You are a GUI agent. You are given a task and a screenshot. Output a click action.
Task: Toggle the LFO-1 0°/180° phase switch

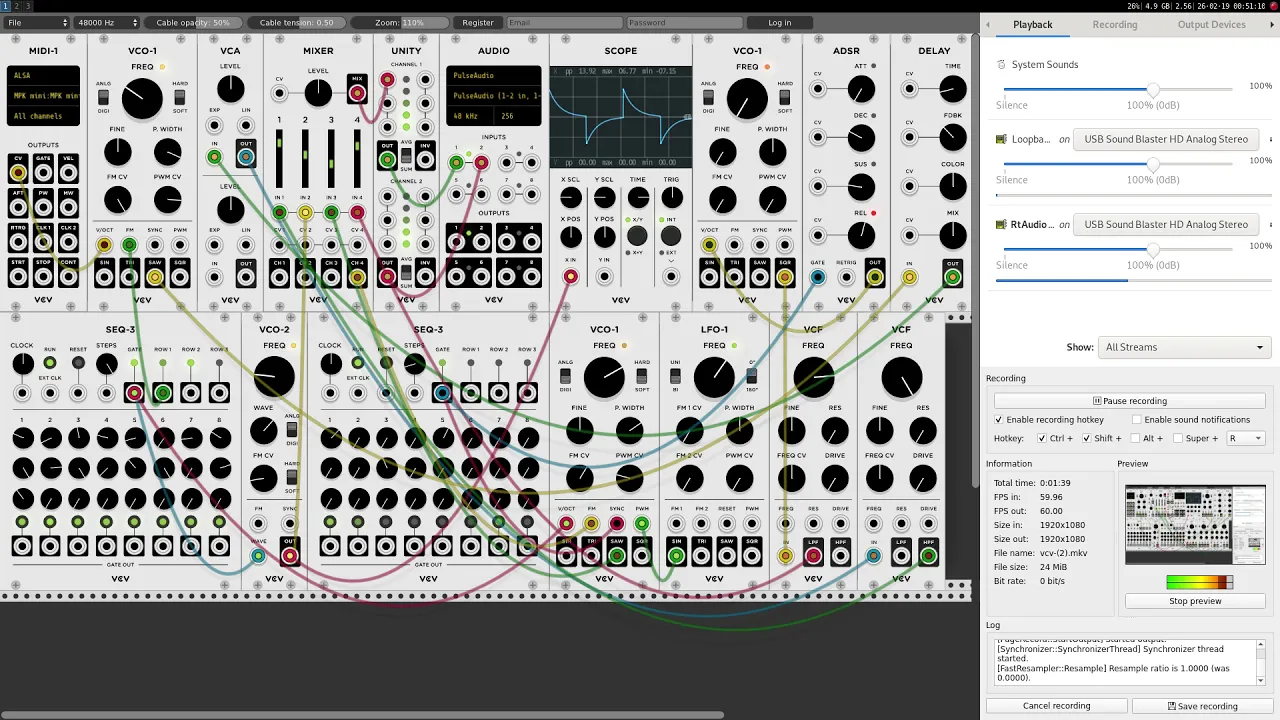click(x=752, y=376)
